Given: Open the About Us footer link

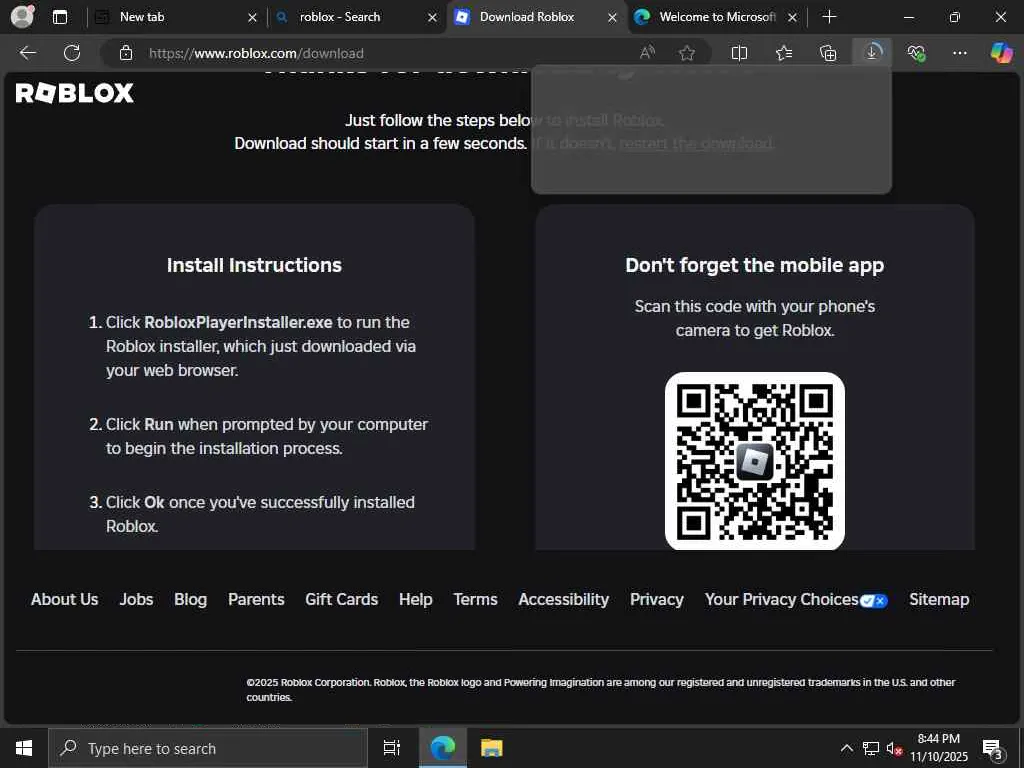Looking at the screenshot, I should [x=65, y=600].
